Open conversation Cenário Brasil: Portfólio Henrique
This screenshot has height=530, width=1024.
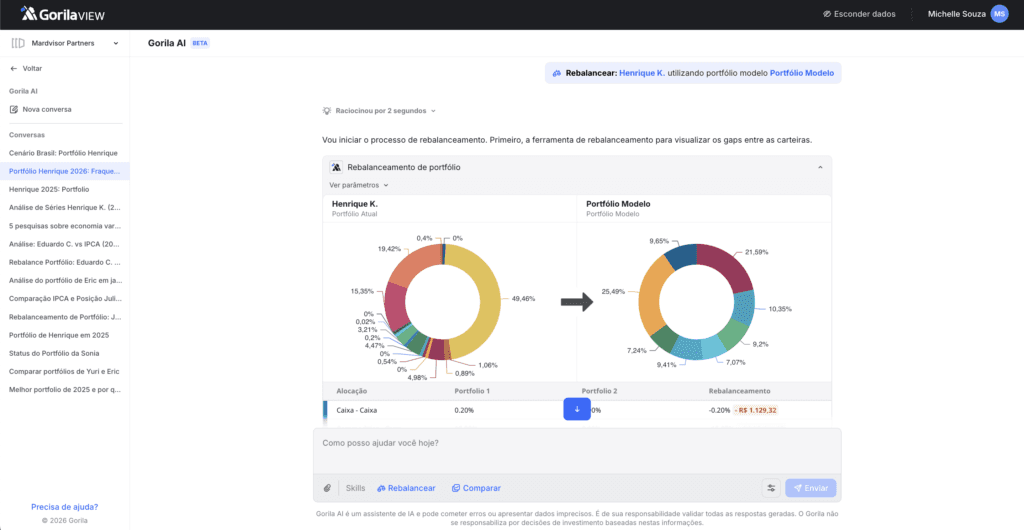click(63, 153)
